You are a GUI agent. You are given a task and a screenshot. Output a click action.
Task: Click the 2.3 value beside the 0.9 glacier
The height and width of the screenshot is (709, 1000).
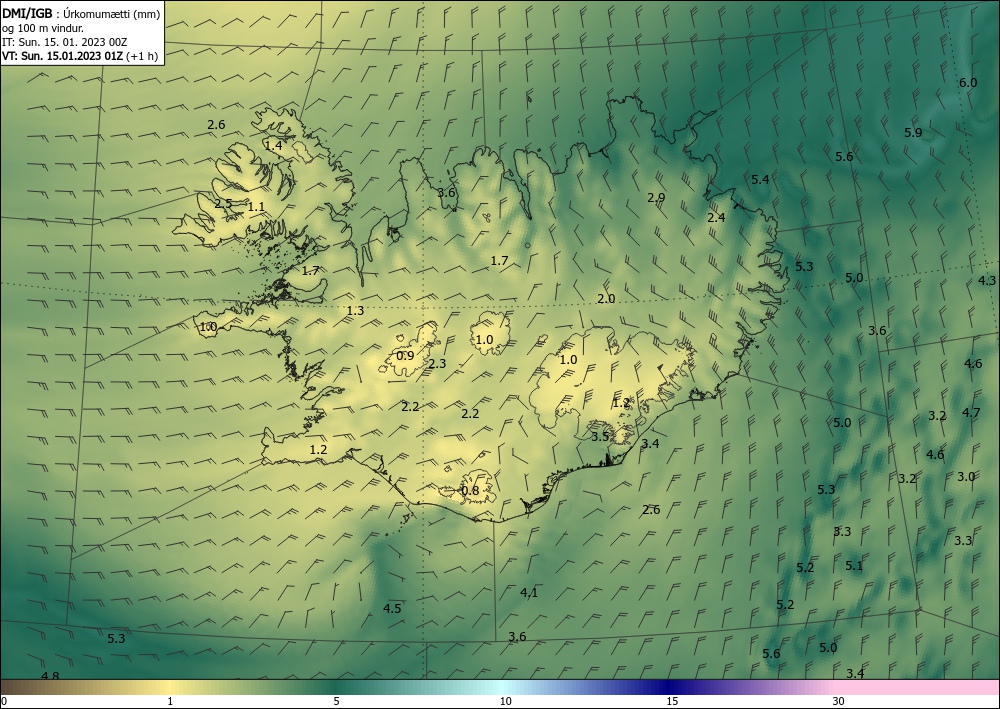[437, 364]
